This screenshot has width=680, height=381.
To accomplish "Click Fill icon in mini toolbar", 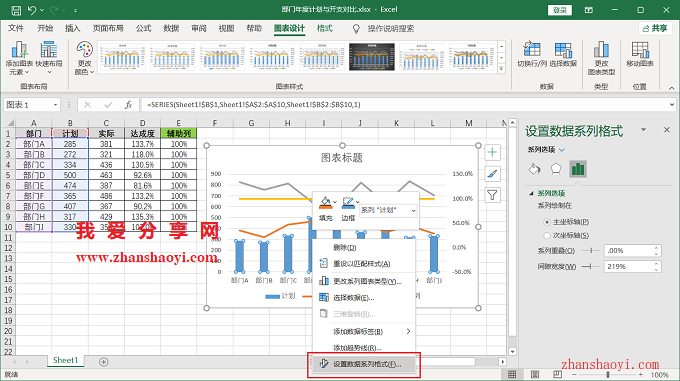I will click(325, 202).
